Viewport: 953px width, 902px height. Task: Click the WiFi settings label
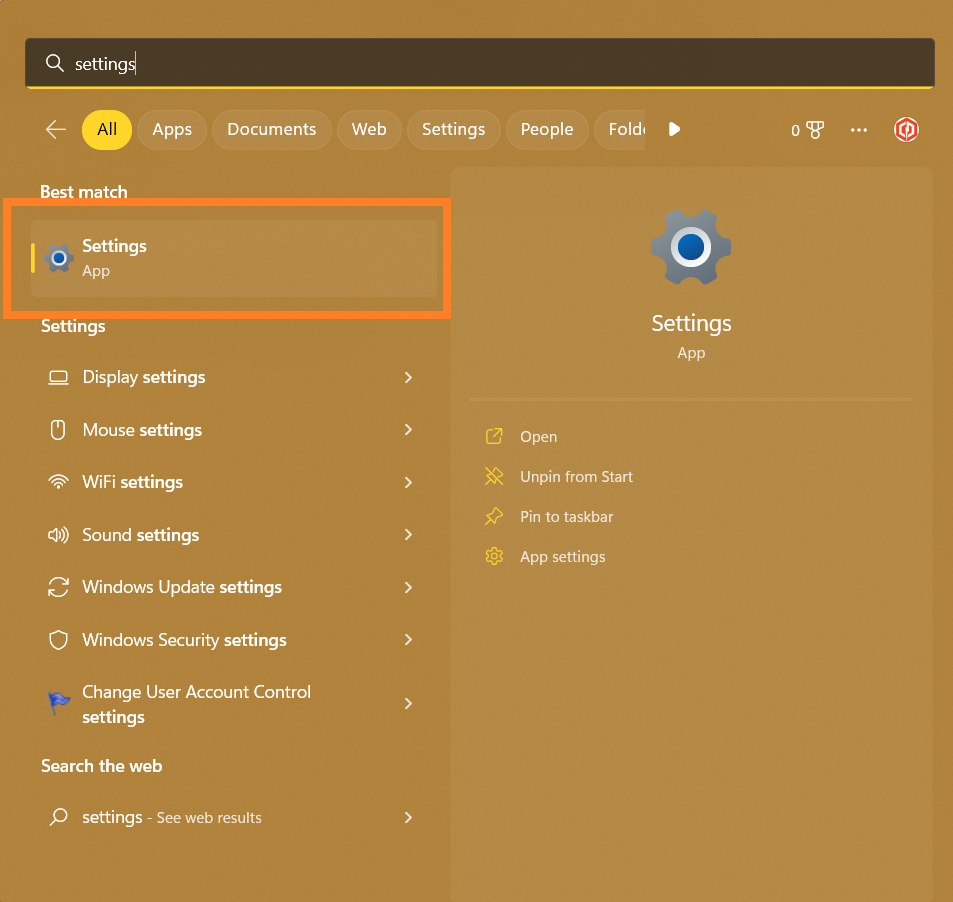click(132, 483)
